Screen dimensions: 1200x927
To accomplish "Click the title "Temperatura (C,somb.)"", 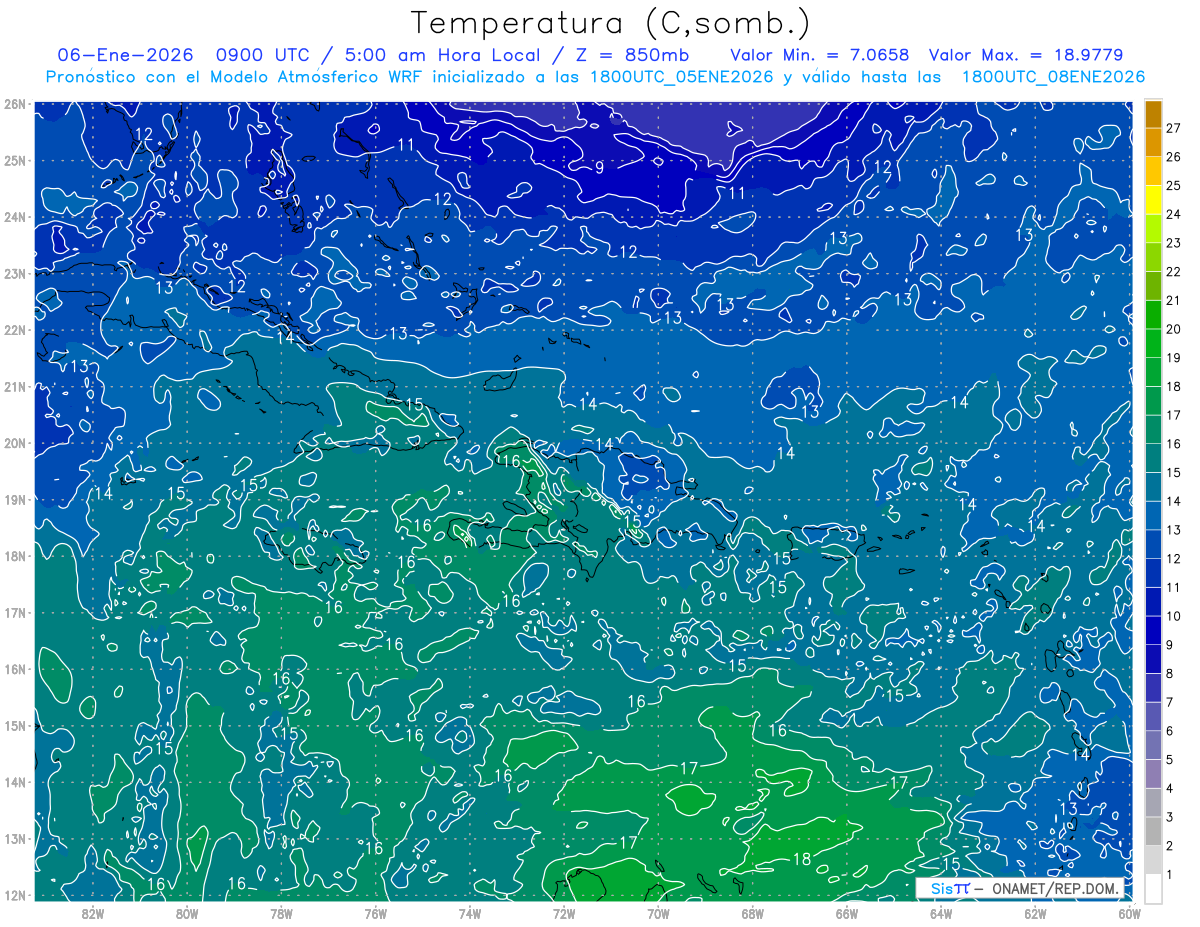I will click(x=610, y=24).
